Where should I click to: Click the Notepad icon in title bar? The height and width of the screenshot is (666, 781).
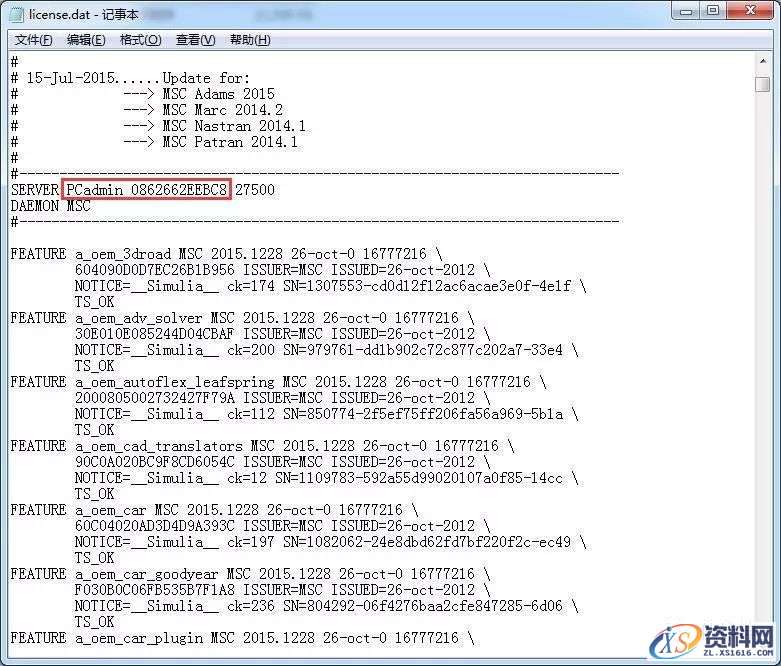click(16, 14)
